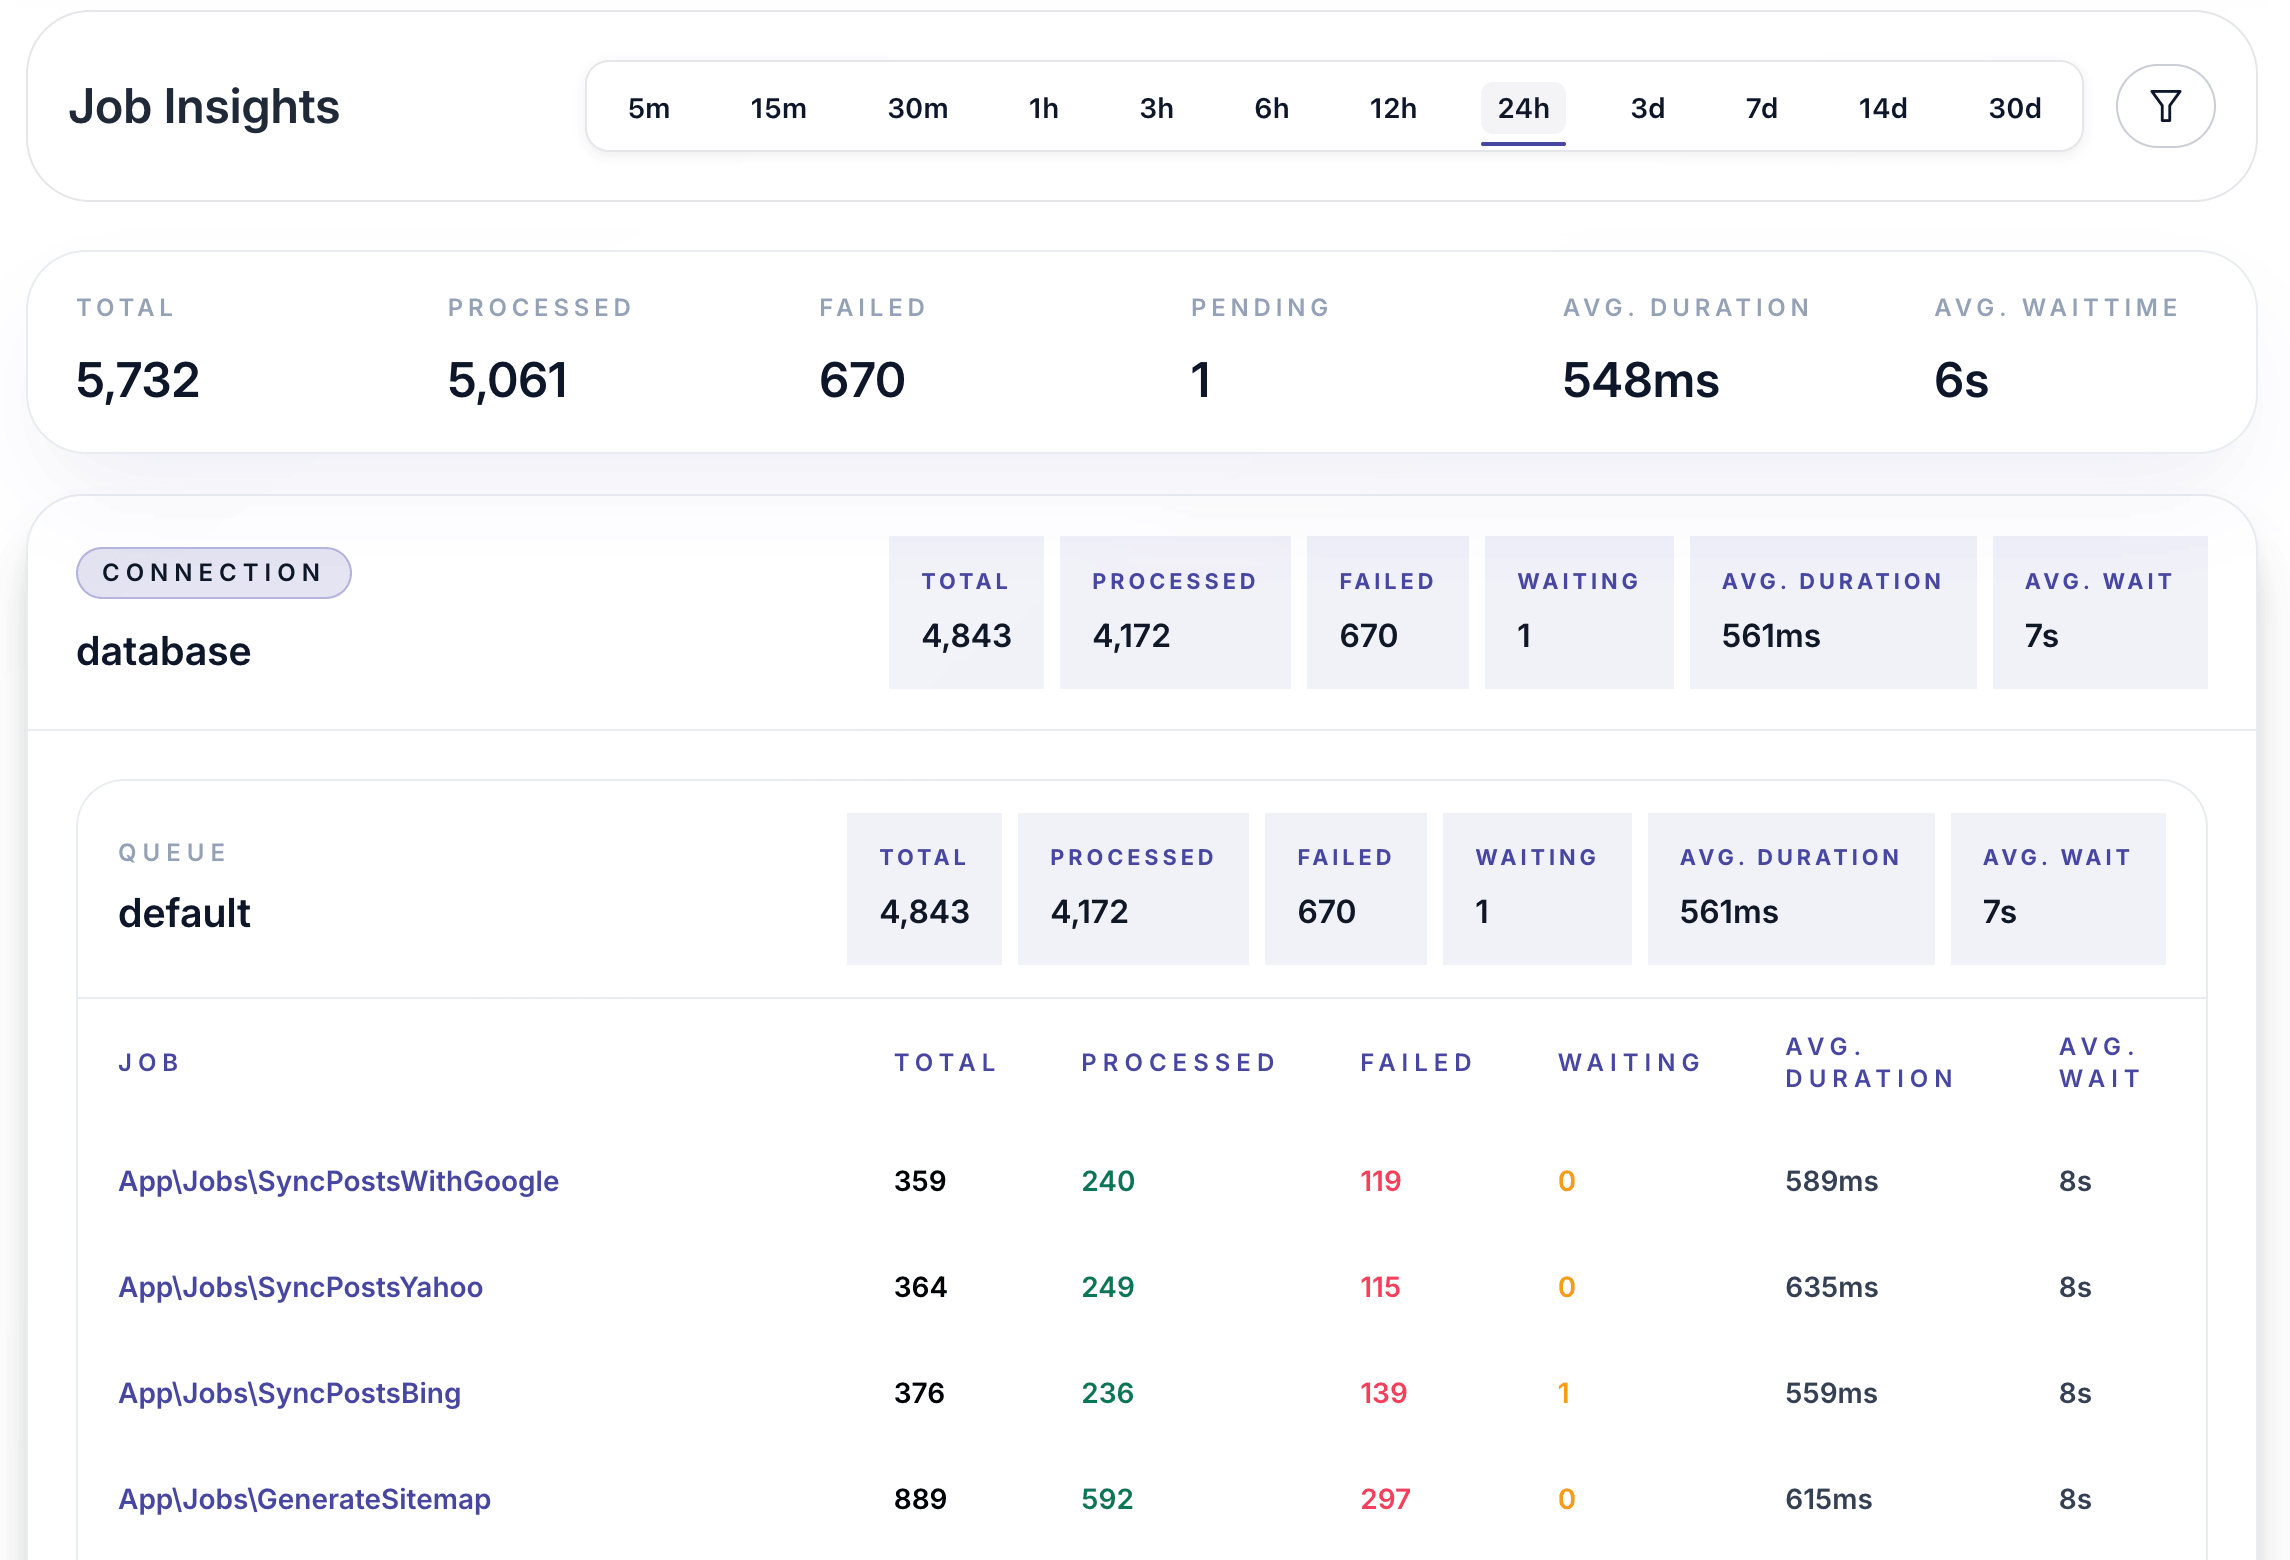Click the summary processed value 5,061
Viewport: 2290px width, 1560px height.
point(508,380)
